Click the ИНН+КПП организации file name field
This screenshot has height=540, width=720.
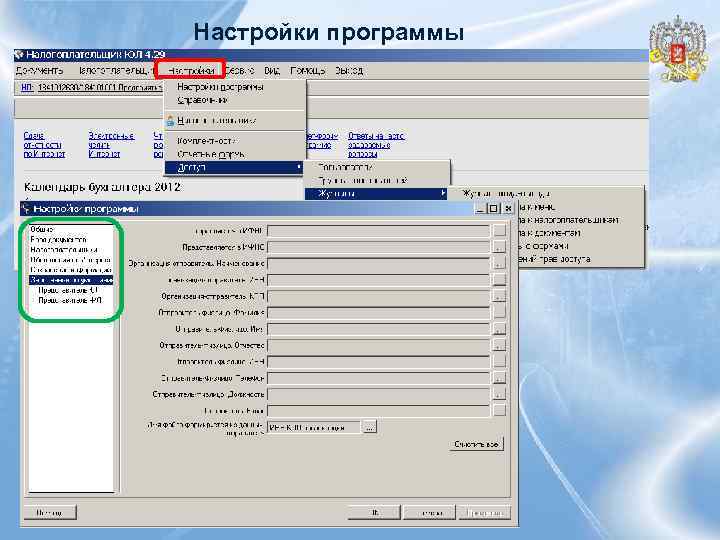(314, 428)
